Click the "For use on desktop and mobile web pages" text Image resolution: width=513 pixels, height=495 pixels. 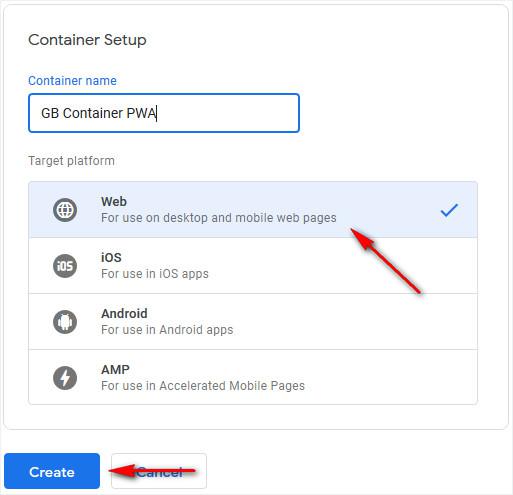[219, 218]
